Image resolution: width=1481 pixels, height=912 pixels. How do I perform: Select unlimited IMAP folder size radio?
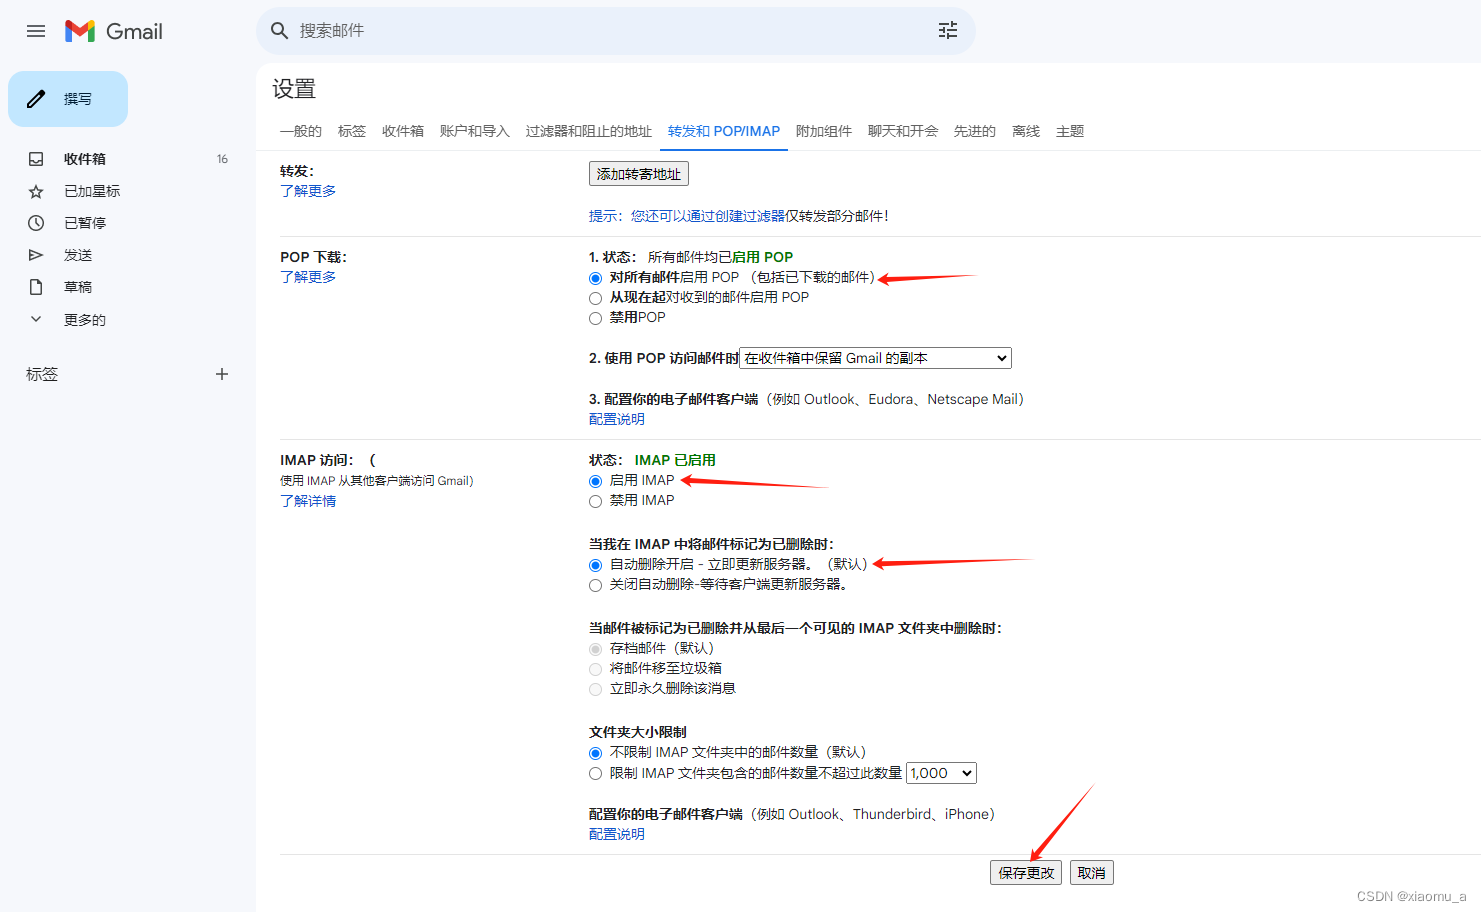[596, 753]
